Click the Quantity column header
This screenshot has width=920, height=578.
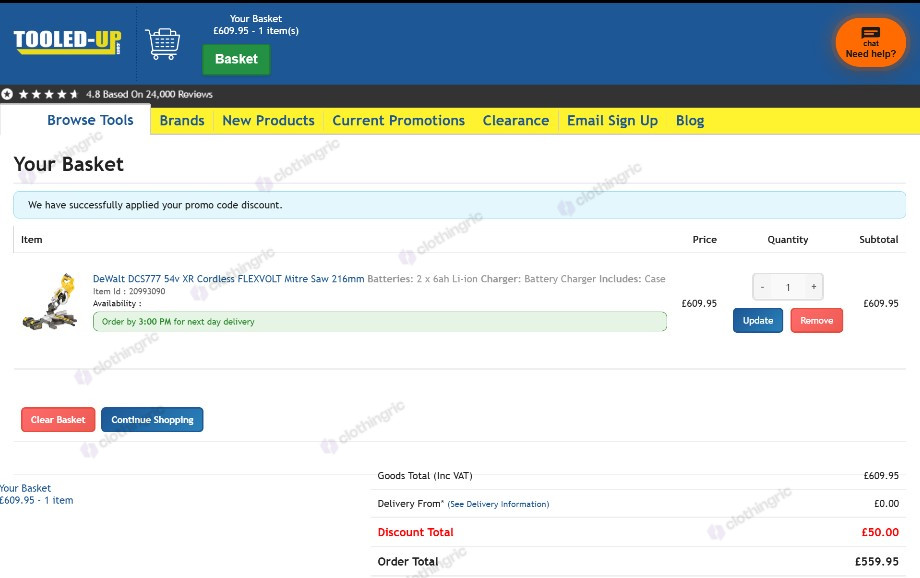(787, 239)
